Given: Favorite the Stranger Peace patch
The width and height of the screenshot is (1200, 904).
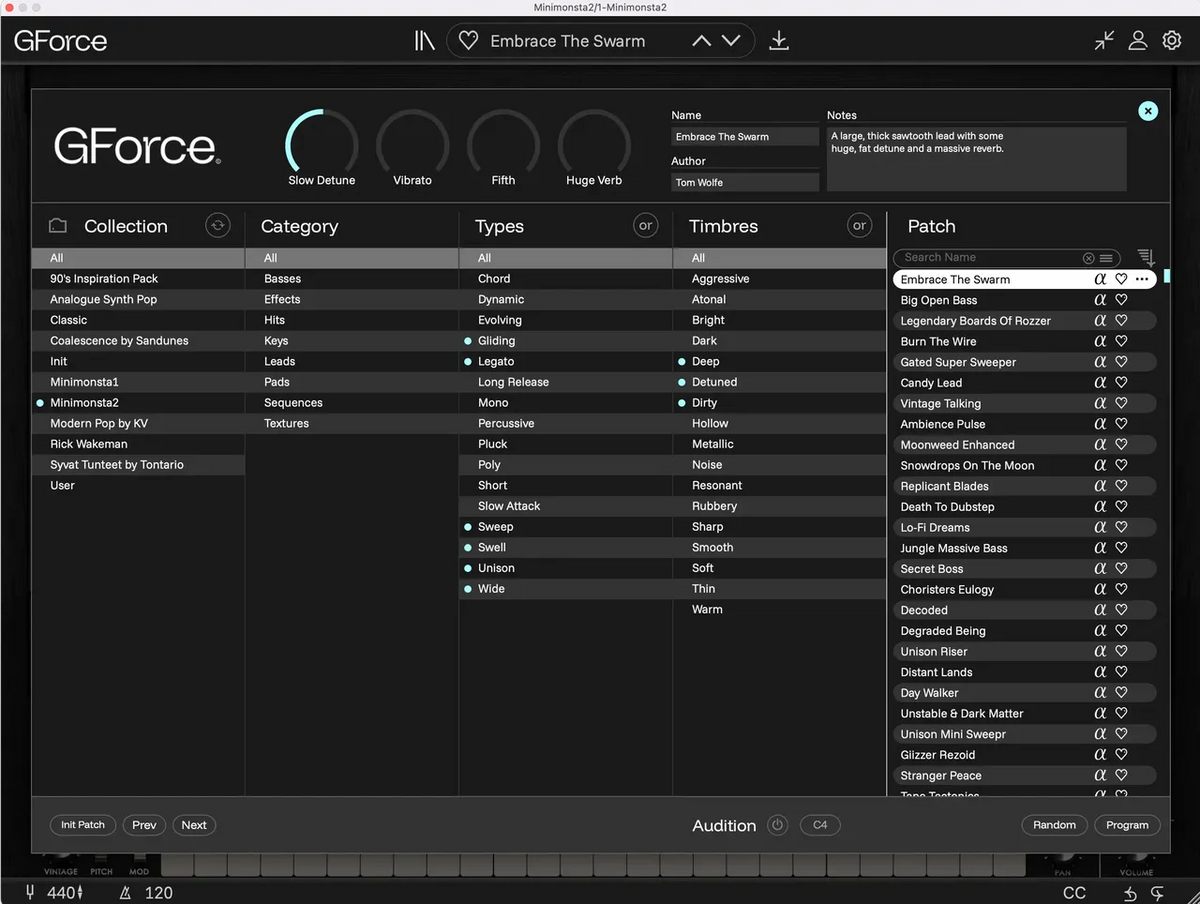Looking at the screenshot, I should [x=1122, y=775].
